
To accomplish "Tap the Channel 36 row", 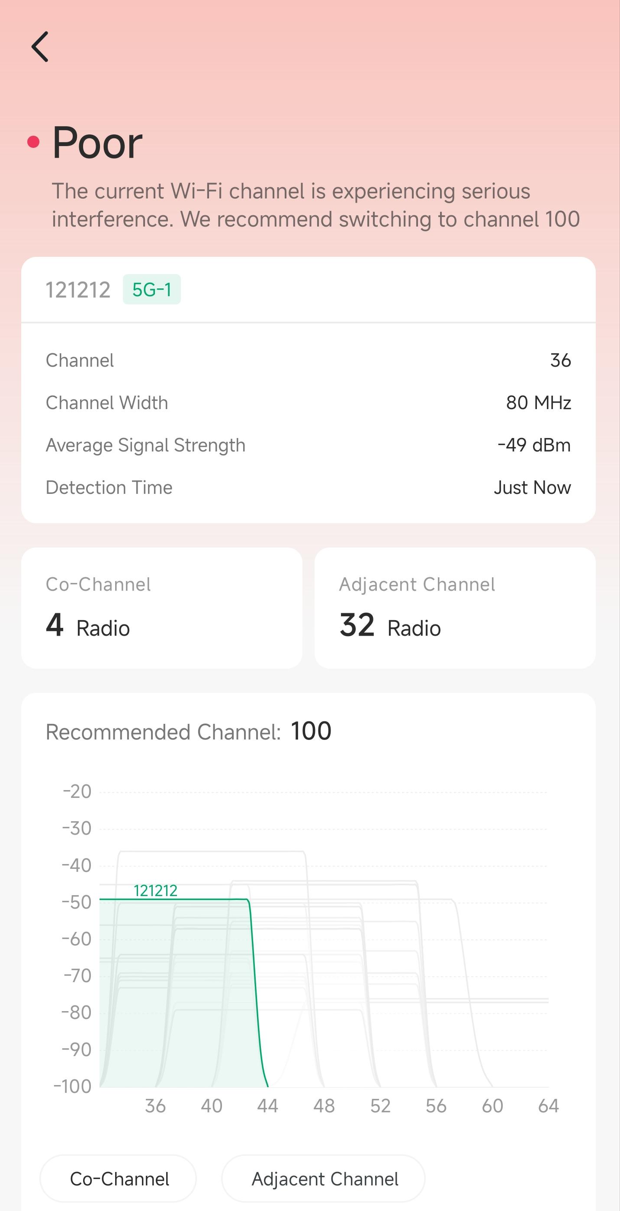I will click(x=308, y=360).
